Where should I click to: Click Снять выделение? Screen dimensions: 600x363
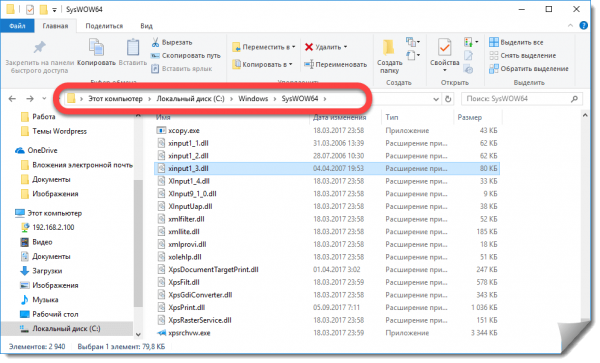[523, 55]
